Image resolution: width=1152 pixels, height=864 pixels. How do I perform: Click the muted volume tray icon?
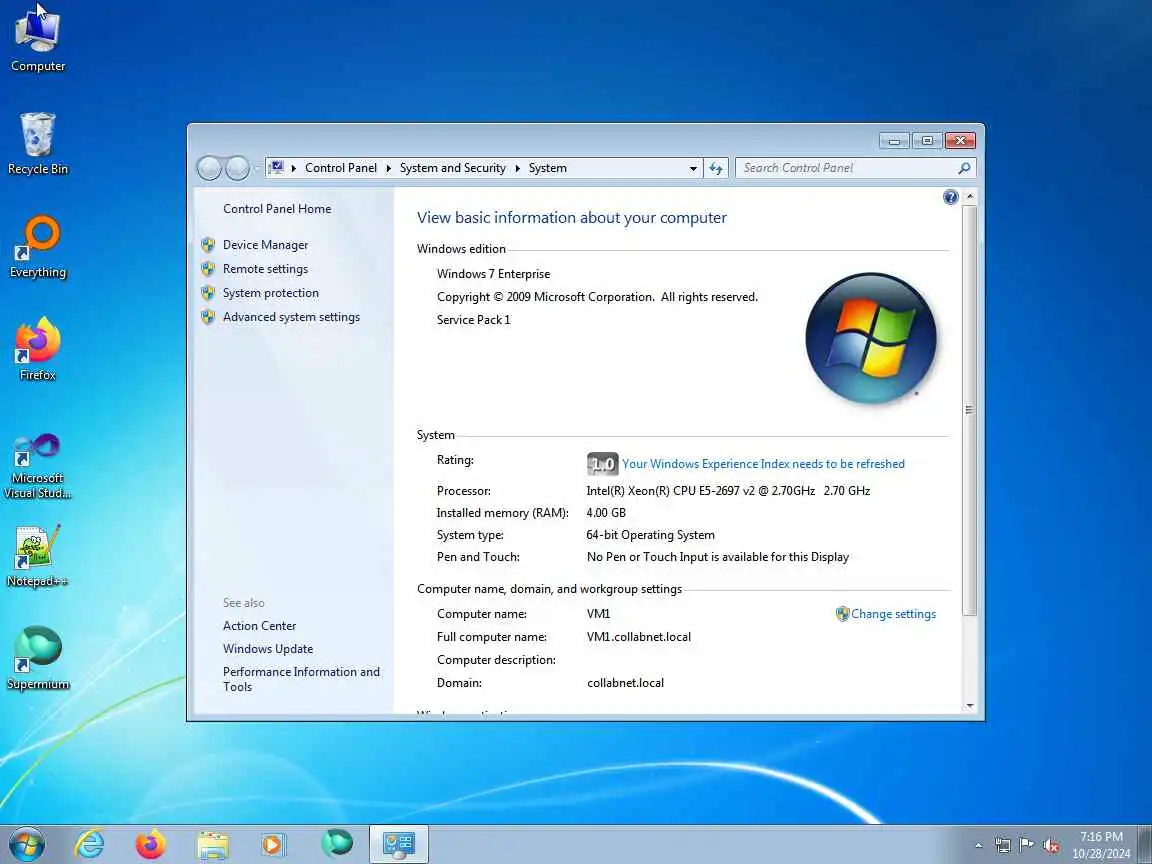pos(1051,846)
